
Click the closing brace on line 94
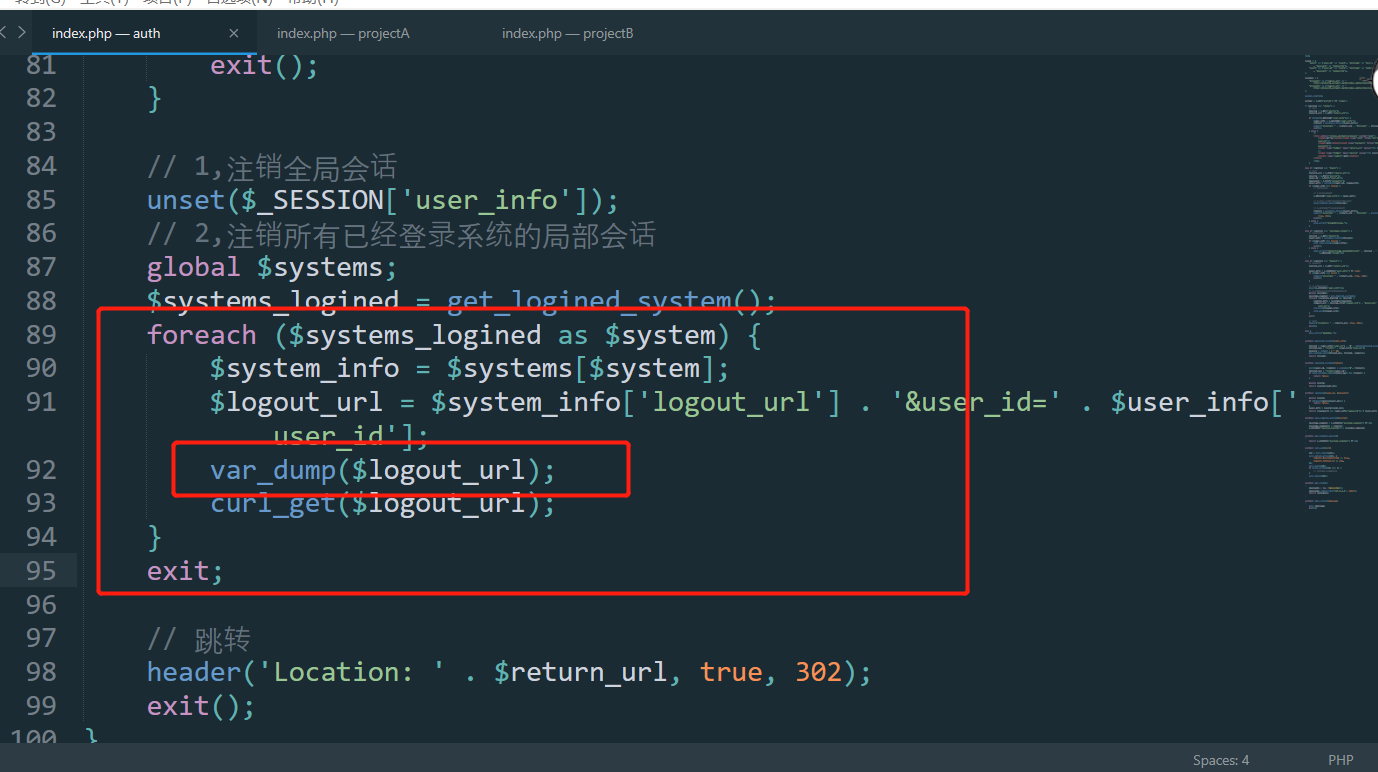[x=154, y=537]
